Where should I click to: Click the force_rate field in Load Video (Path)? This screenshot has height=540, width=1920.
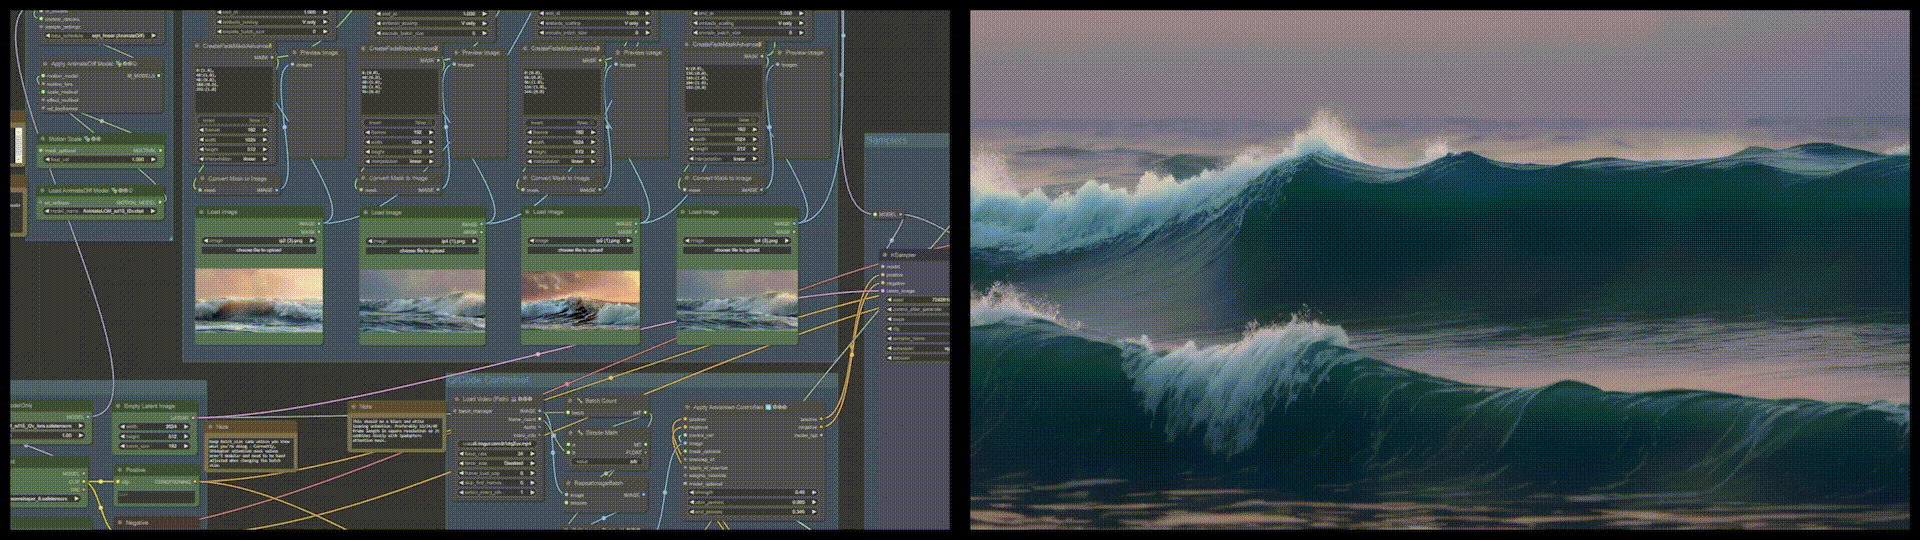pos(496,454)
